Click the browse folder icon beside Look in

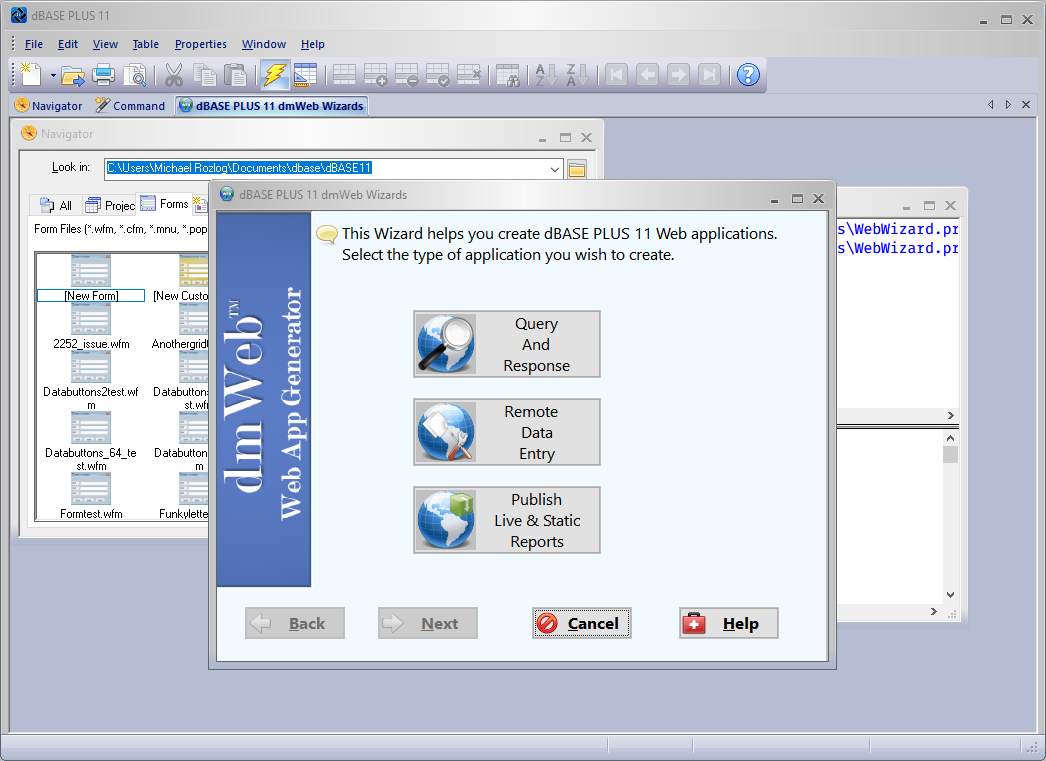click(577, 169)
